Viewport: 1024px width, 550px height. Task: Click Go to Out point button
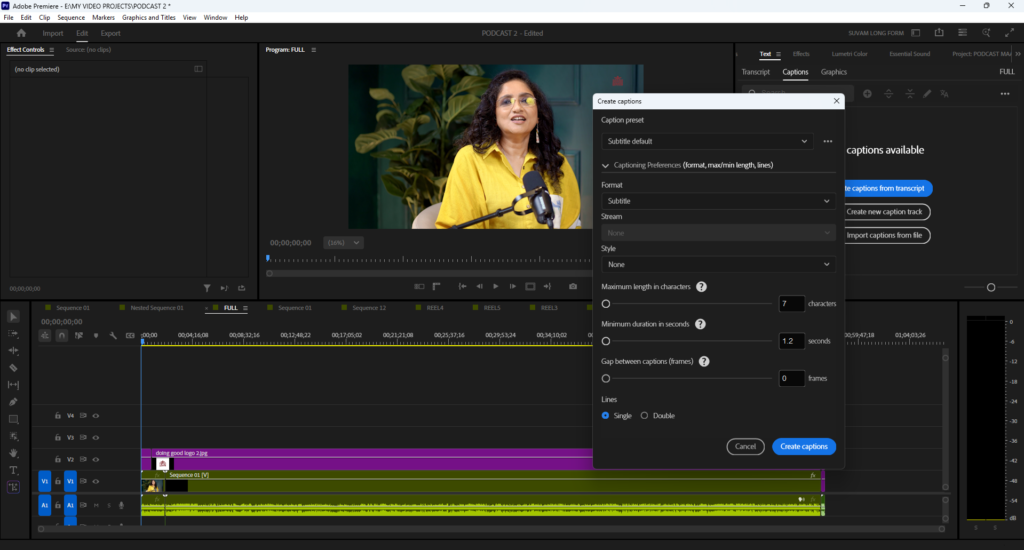[x=547, y=286]
